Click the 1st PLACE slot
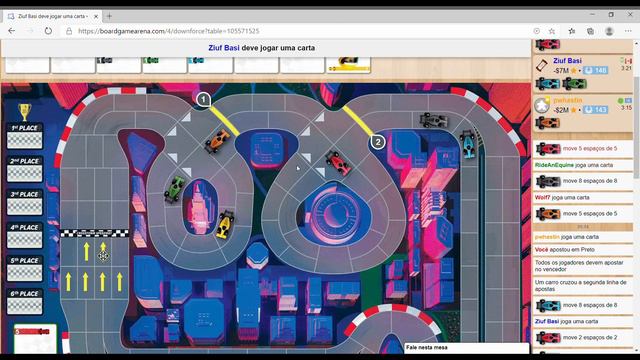Screen dimensions: 640x360 (24, 136)
